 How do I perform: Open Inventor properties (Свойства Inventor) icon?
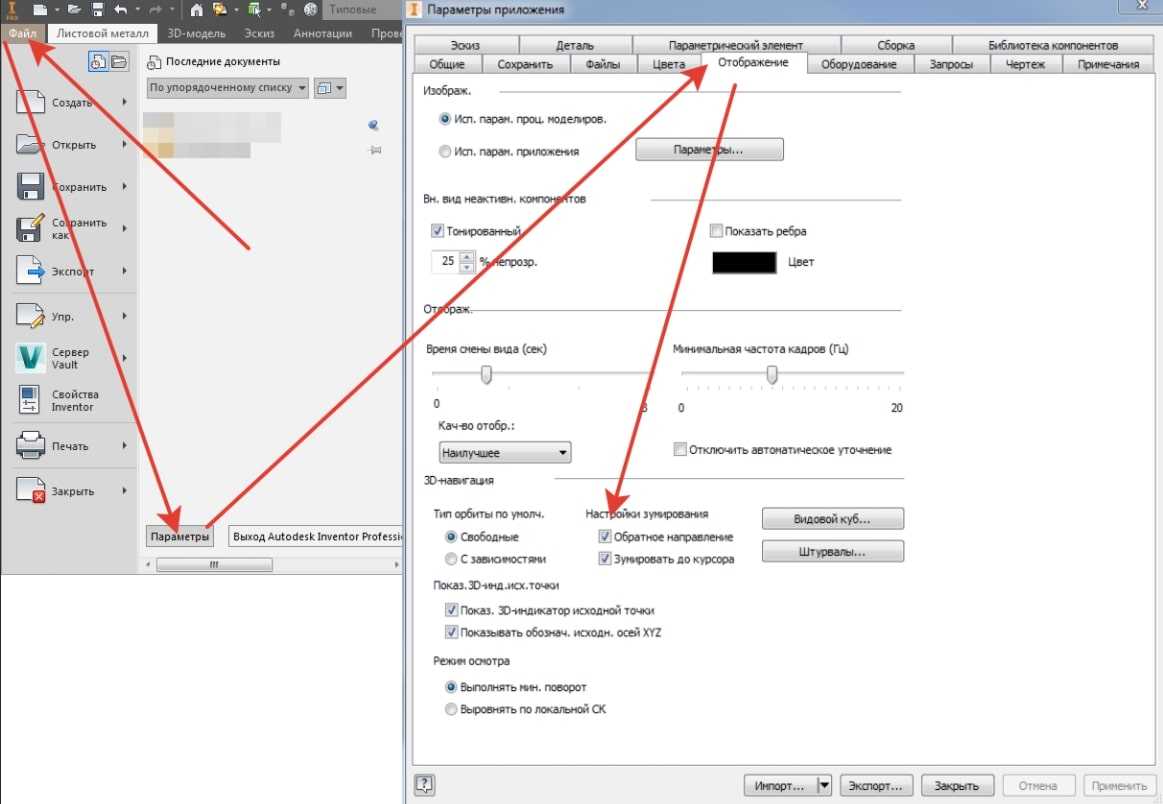(x=31, y=400)
